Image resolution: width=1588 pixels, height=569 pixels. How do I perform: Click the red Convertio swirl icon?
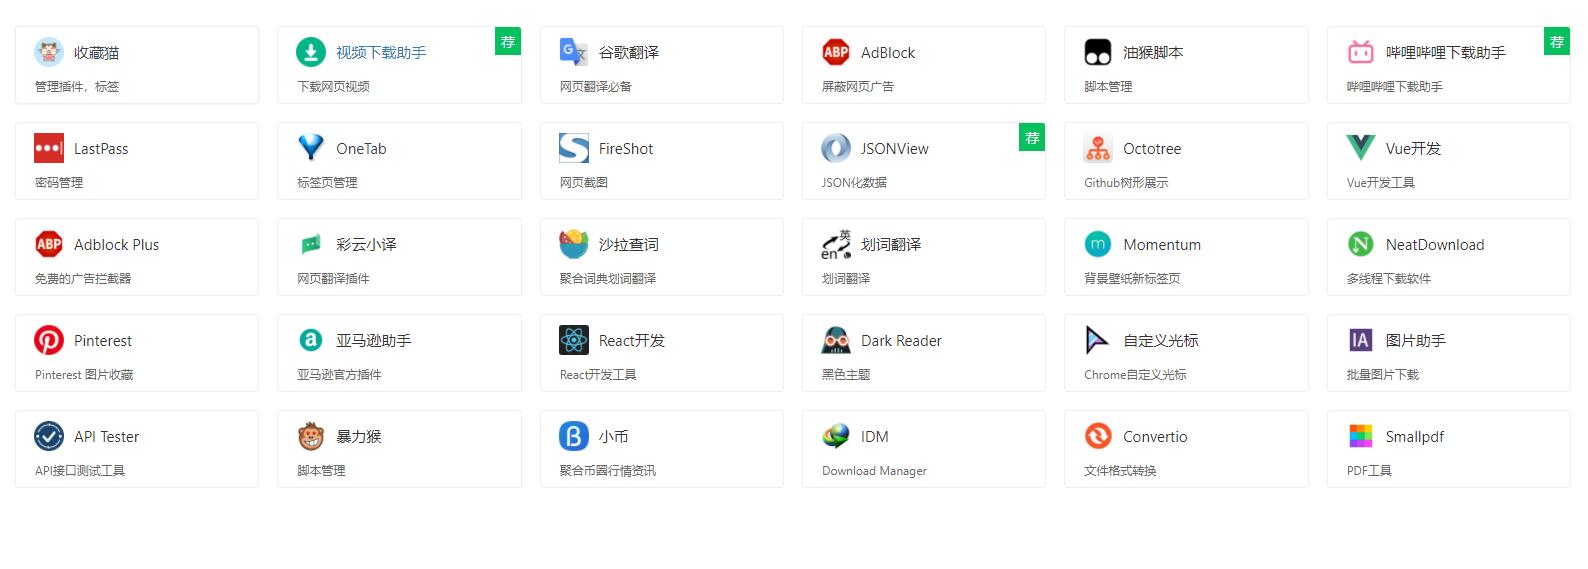point(1098,436)
